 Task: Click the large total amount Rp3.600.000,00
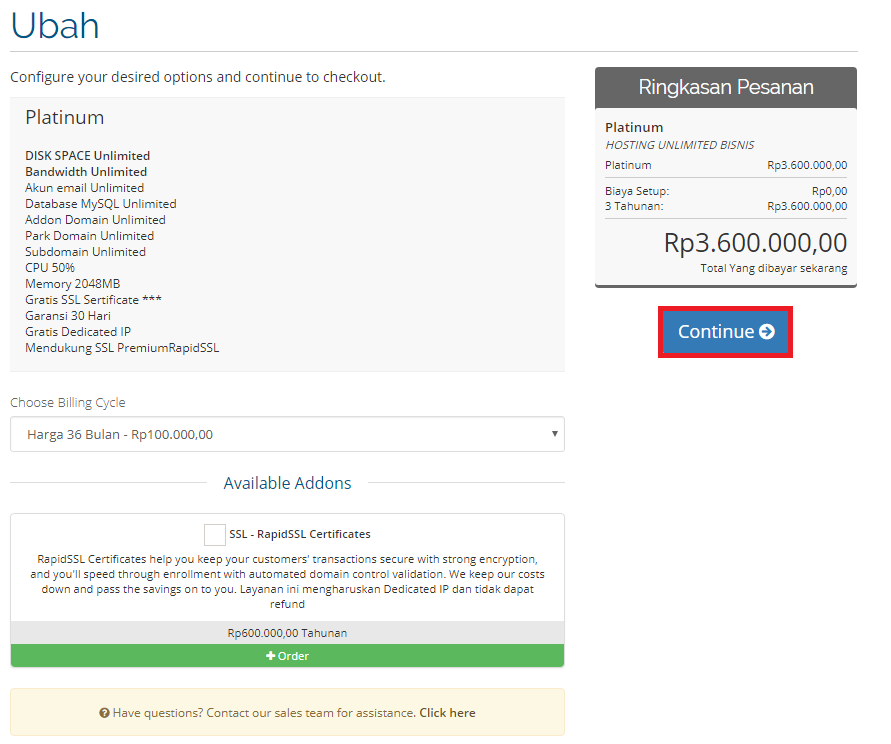click(x=755, y=243)
